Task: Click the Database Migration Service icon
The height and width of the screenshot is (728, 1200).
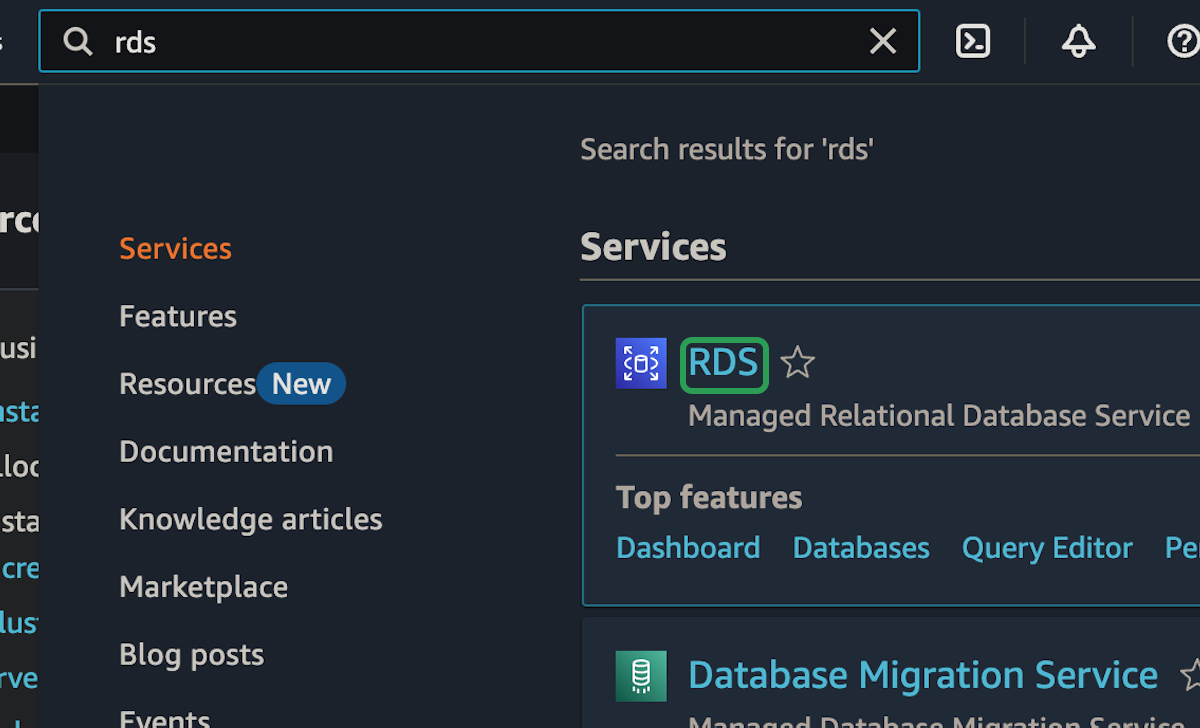Action: coord(641,675)
